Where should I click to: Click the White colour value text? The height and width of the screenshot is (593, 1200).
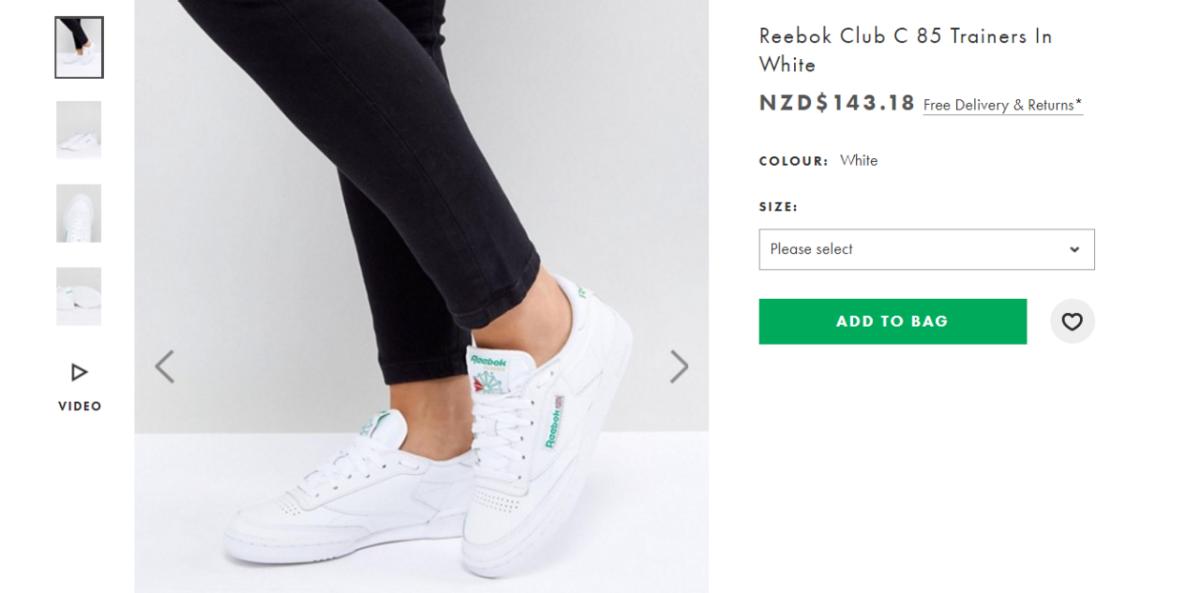coord(859,160)
